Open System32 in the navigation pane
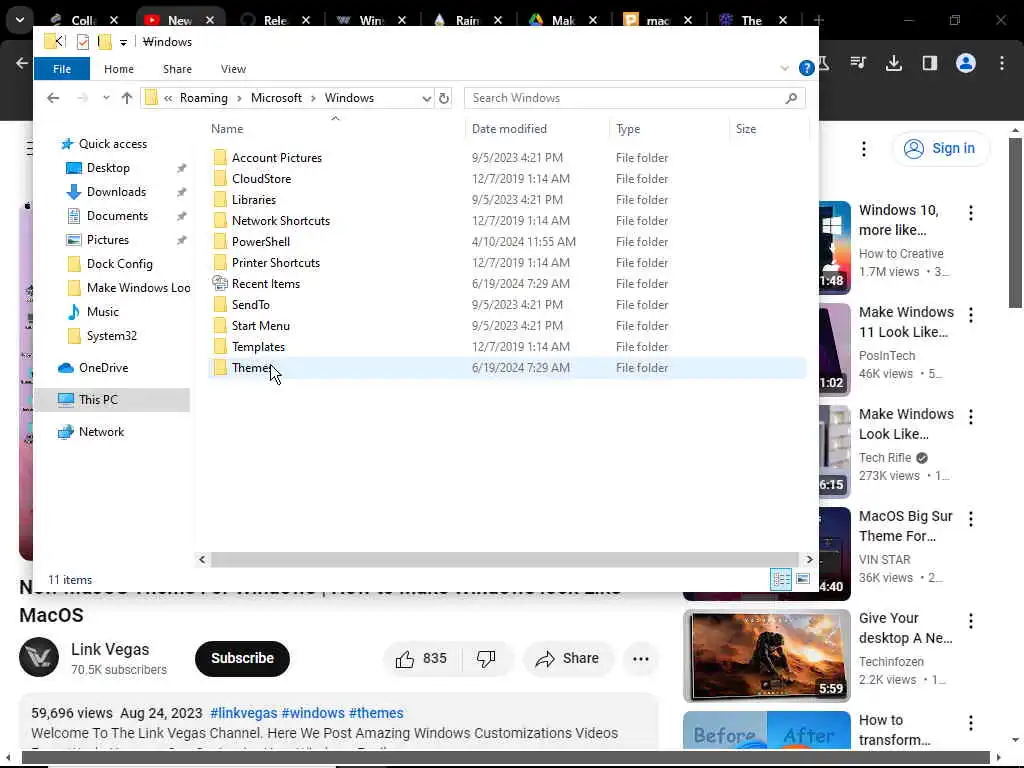The width and height of the screenshot is (1024, 768). [112, 336]
